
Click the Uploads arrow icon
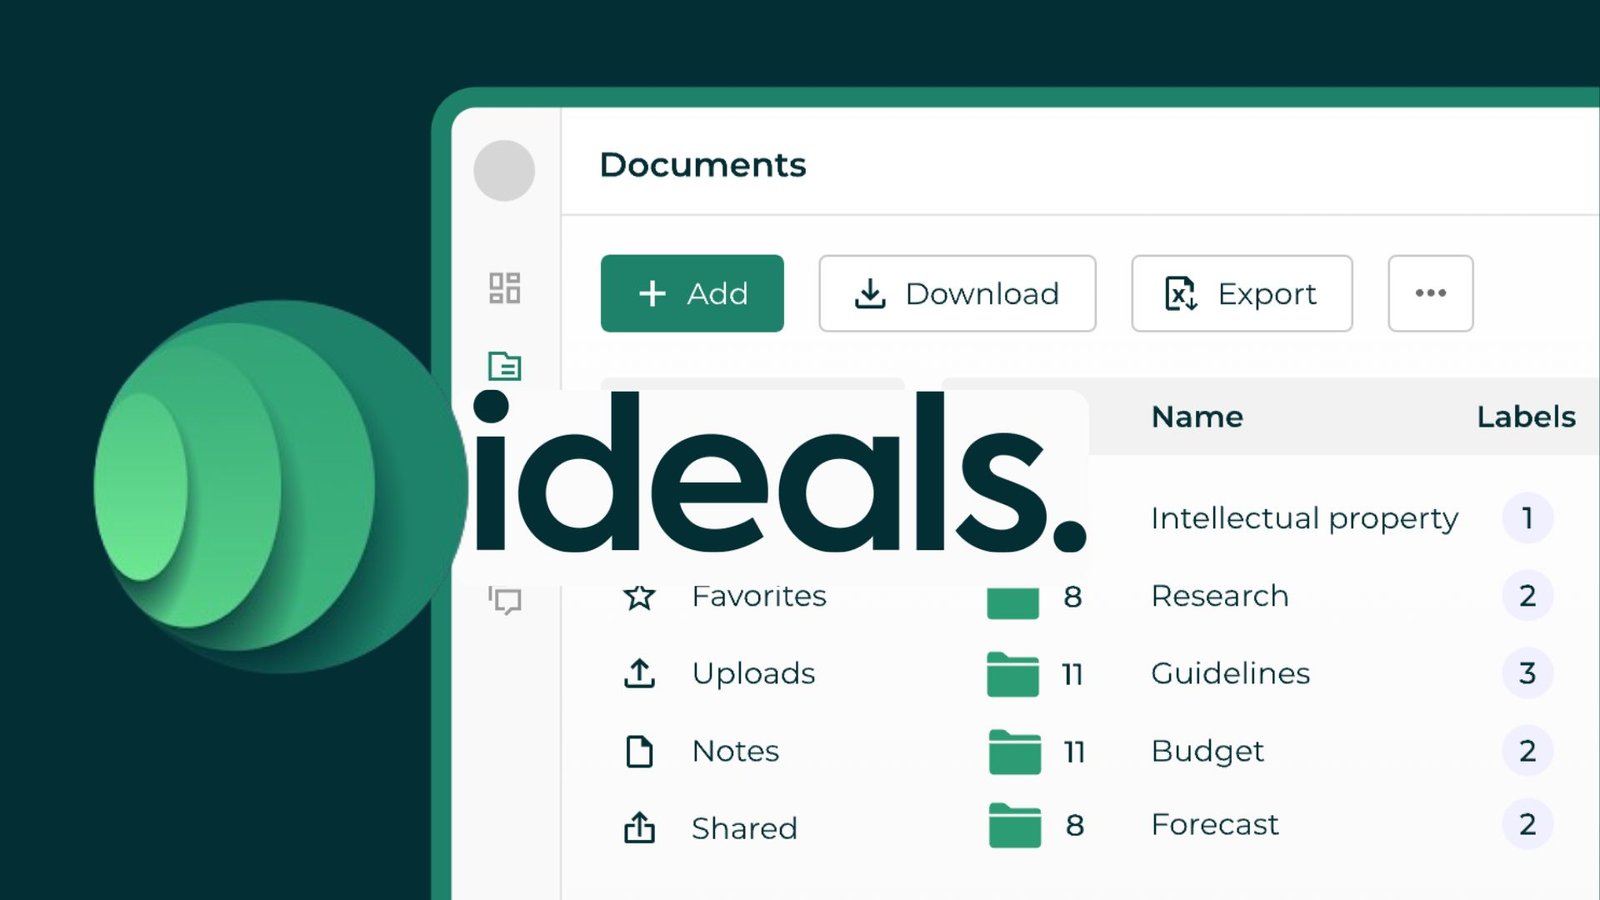(639, 674)
